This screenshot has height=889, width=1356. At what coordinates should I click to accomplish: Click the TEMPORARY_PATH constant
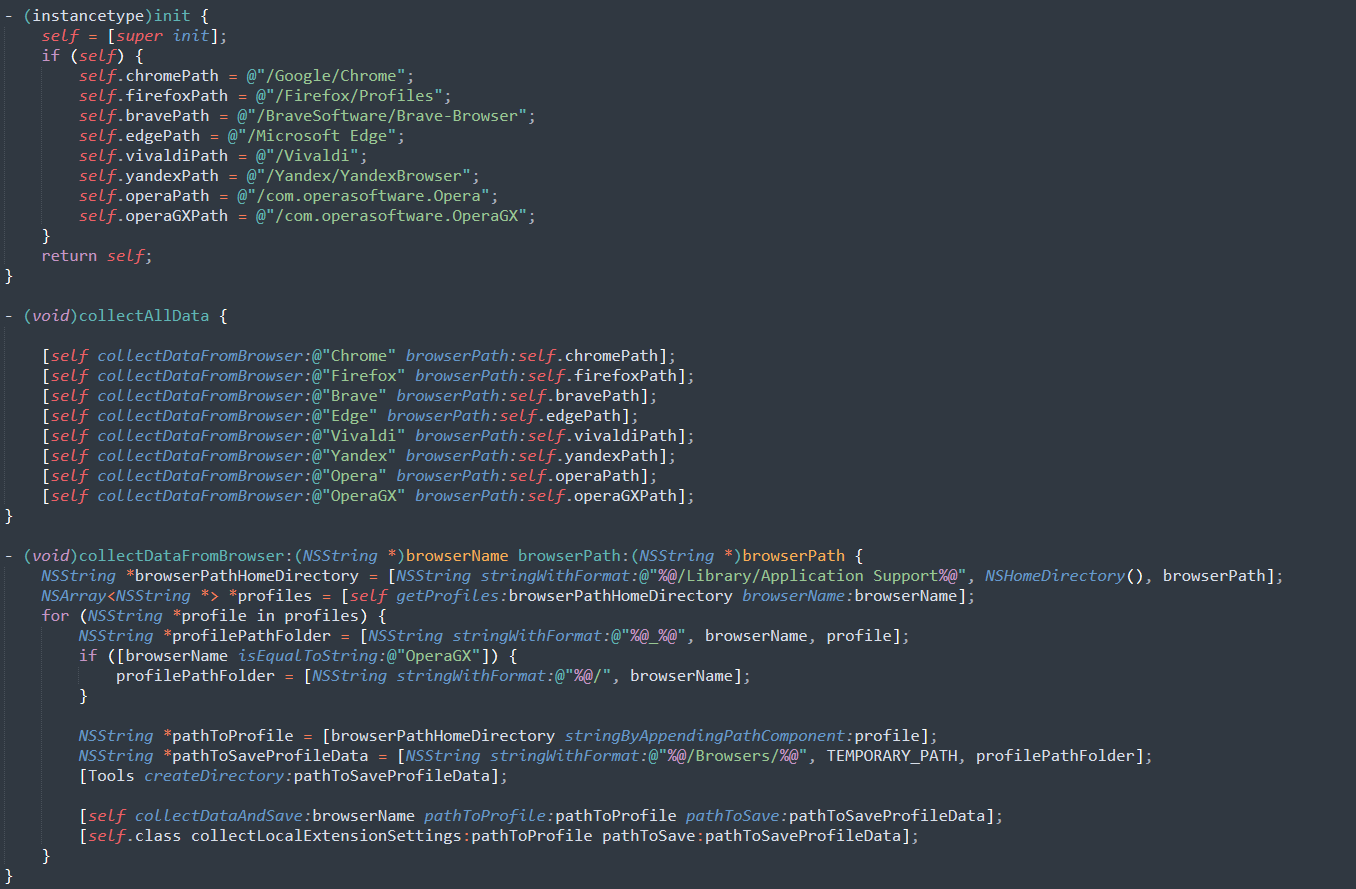891,756
